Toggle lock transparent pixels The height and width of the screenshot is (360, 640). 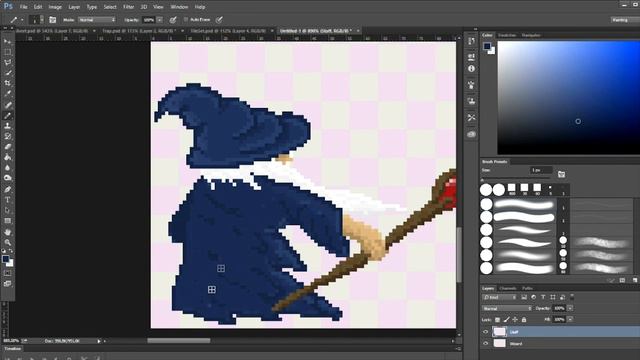497,320
